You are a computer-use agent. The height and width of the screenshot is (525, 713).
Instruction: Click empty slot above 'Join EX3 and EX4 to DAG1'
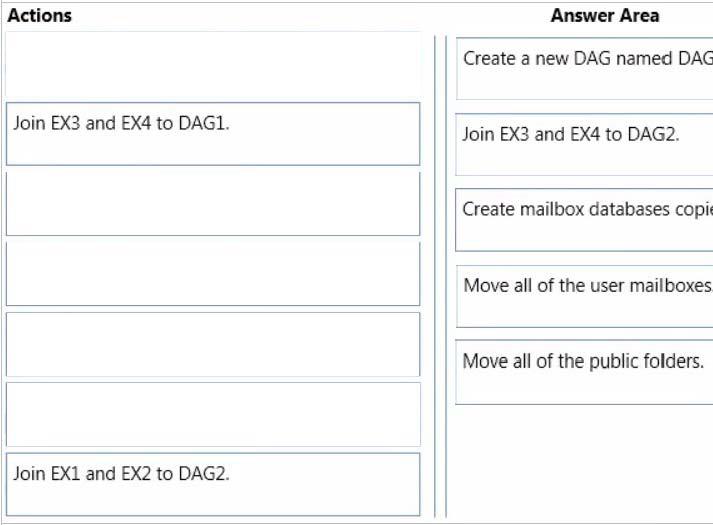point(213,64)
